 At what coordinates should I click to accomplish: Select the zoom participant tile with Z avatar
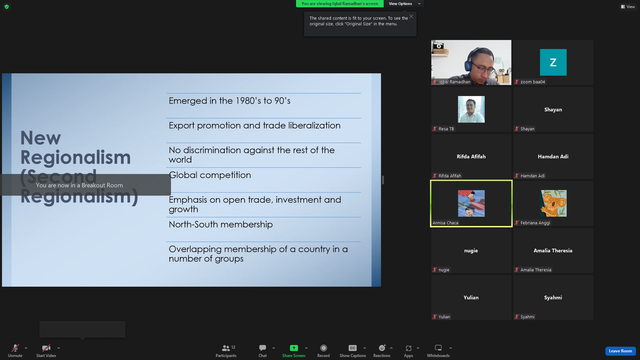point(553,62)
